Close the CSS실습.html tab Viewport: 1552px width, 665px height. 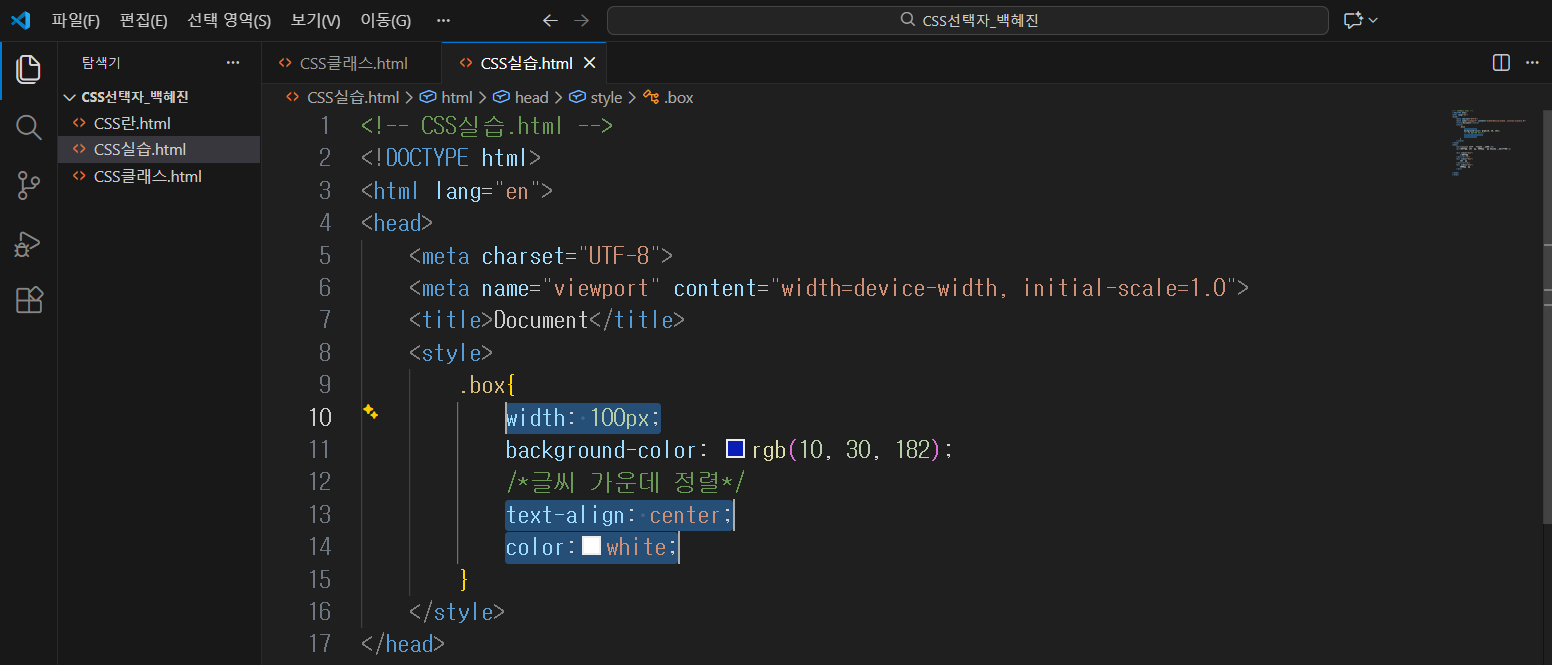click(589, 63)
